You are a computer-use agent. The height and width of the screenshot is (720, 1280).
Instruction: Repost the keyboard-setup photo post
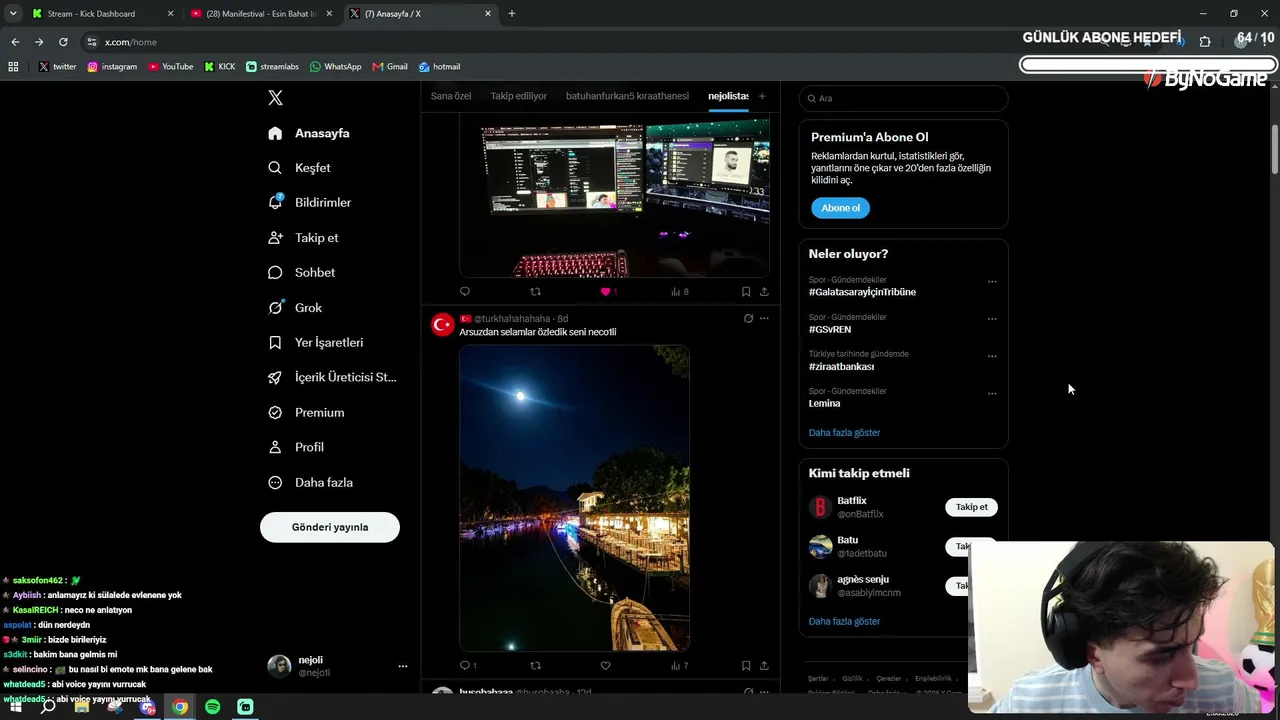coord(535,292)
